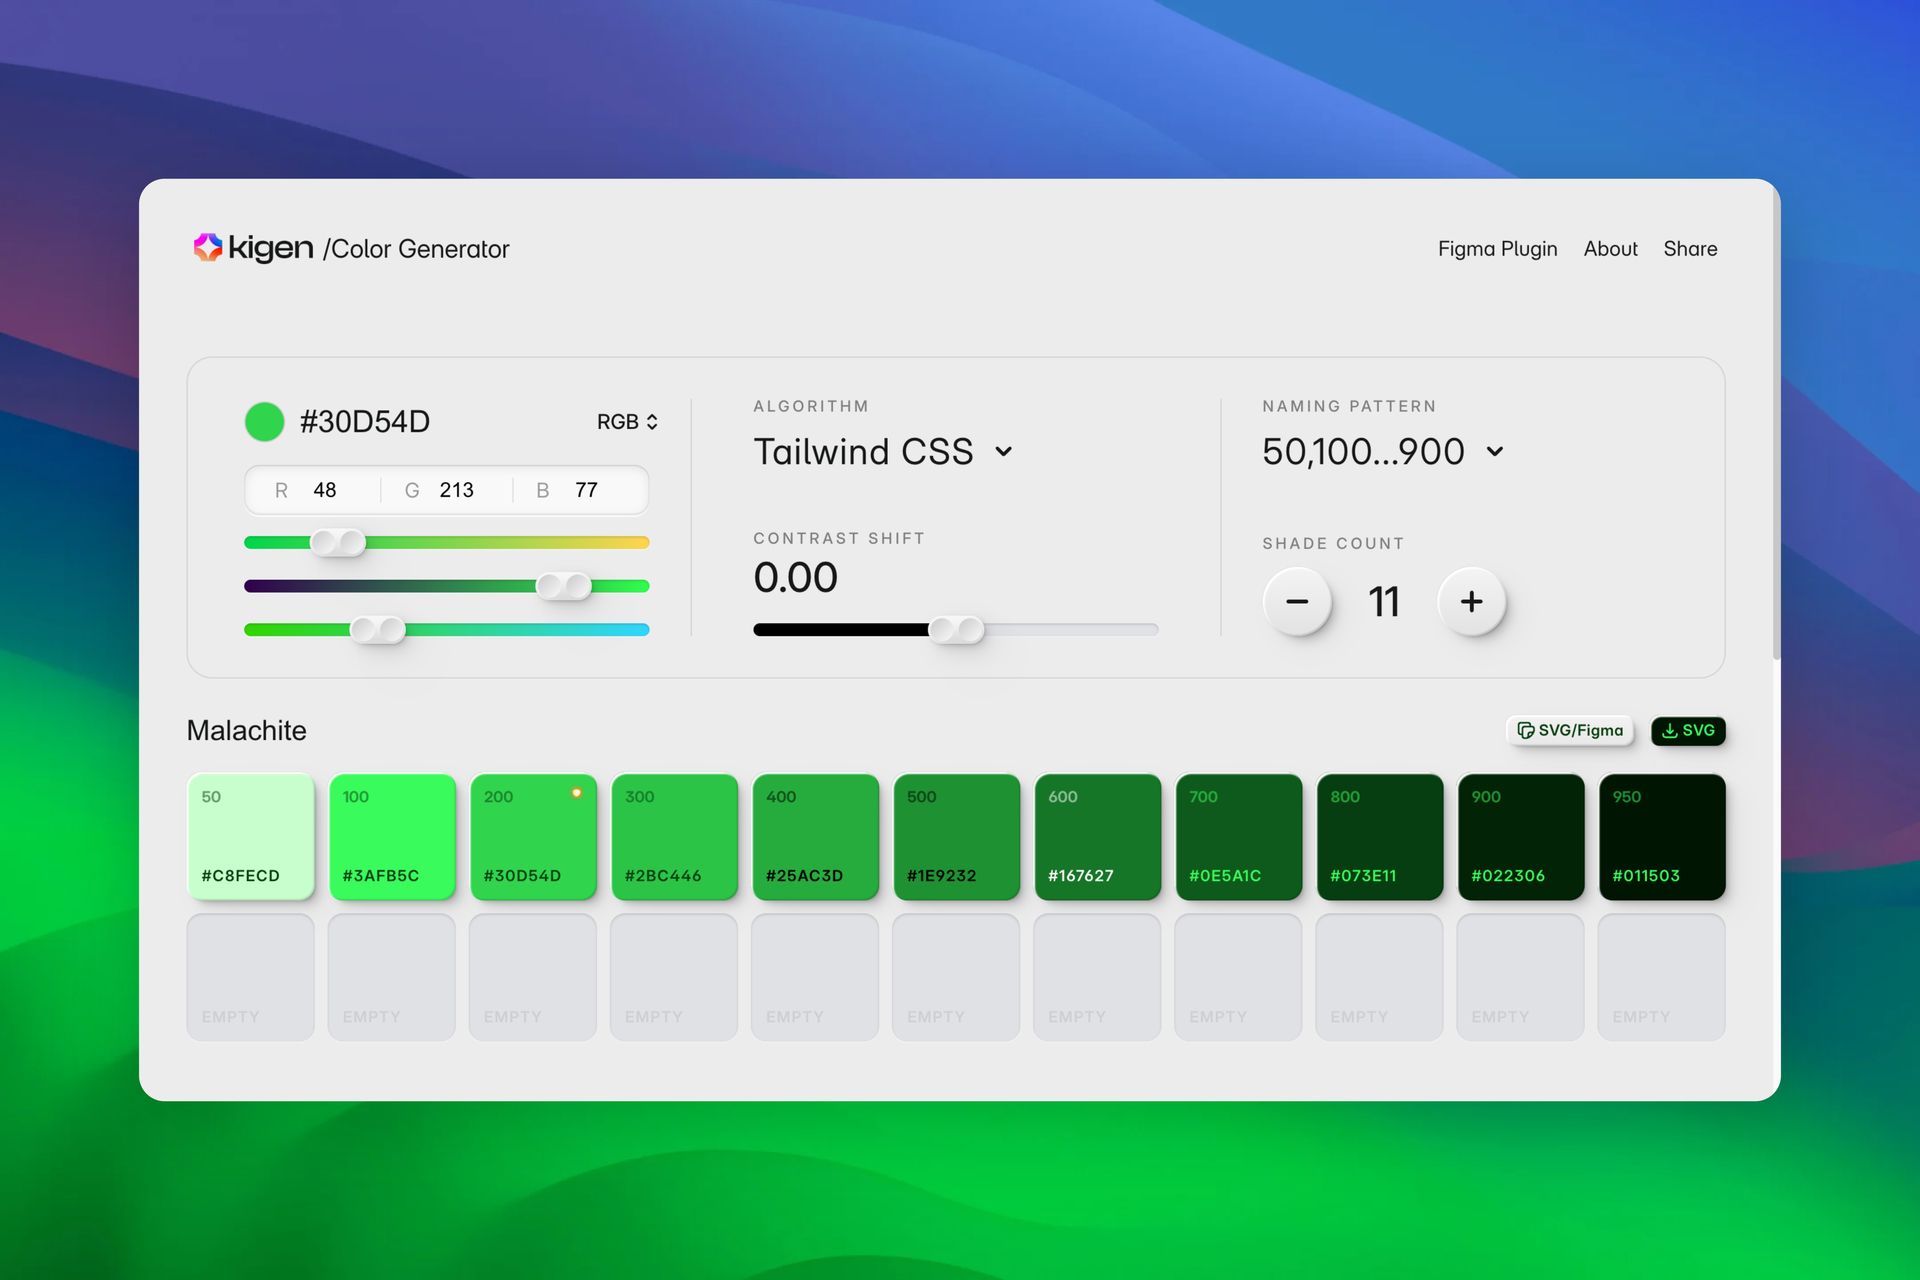Click the green base color circle
1920x1280 pixels.
click(x=264, y=422)
